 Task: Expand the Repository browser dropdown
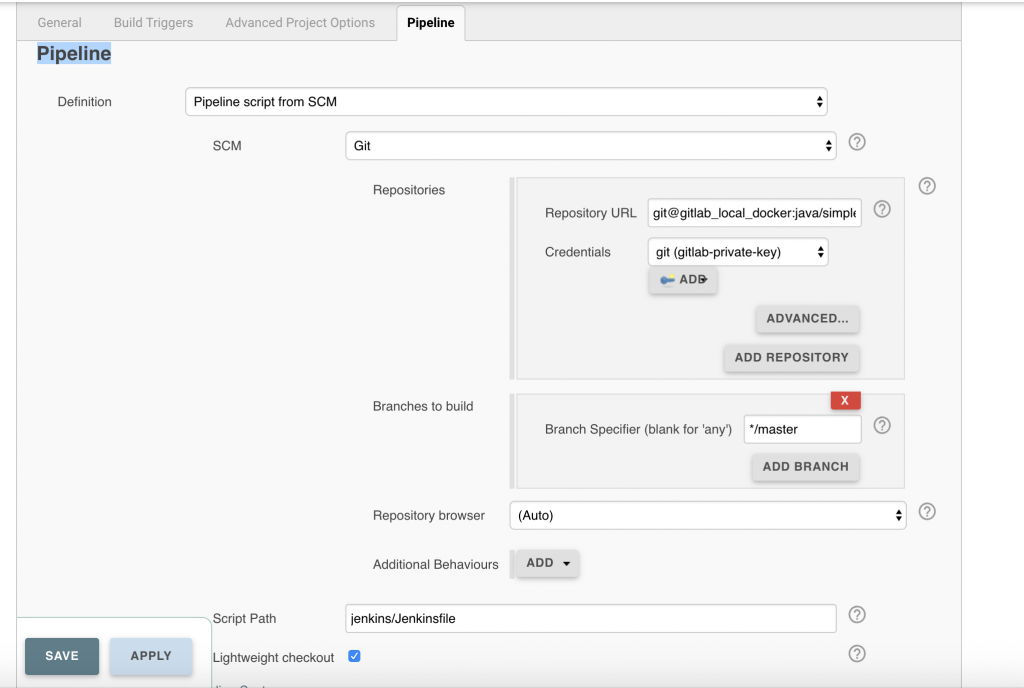(x=707, y=516)
